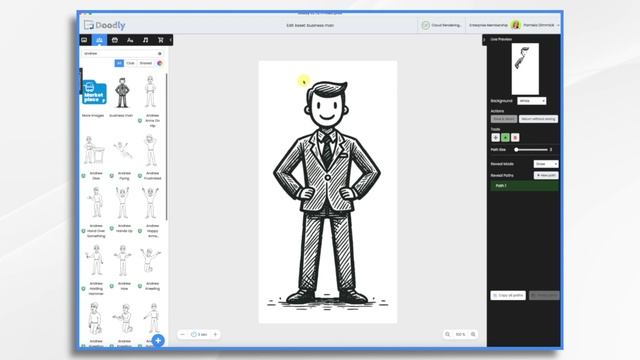Select the Andrew Arms On Hip thumbnail
The height and width of the screenshot is (360, 640).
point(150,91)
